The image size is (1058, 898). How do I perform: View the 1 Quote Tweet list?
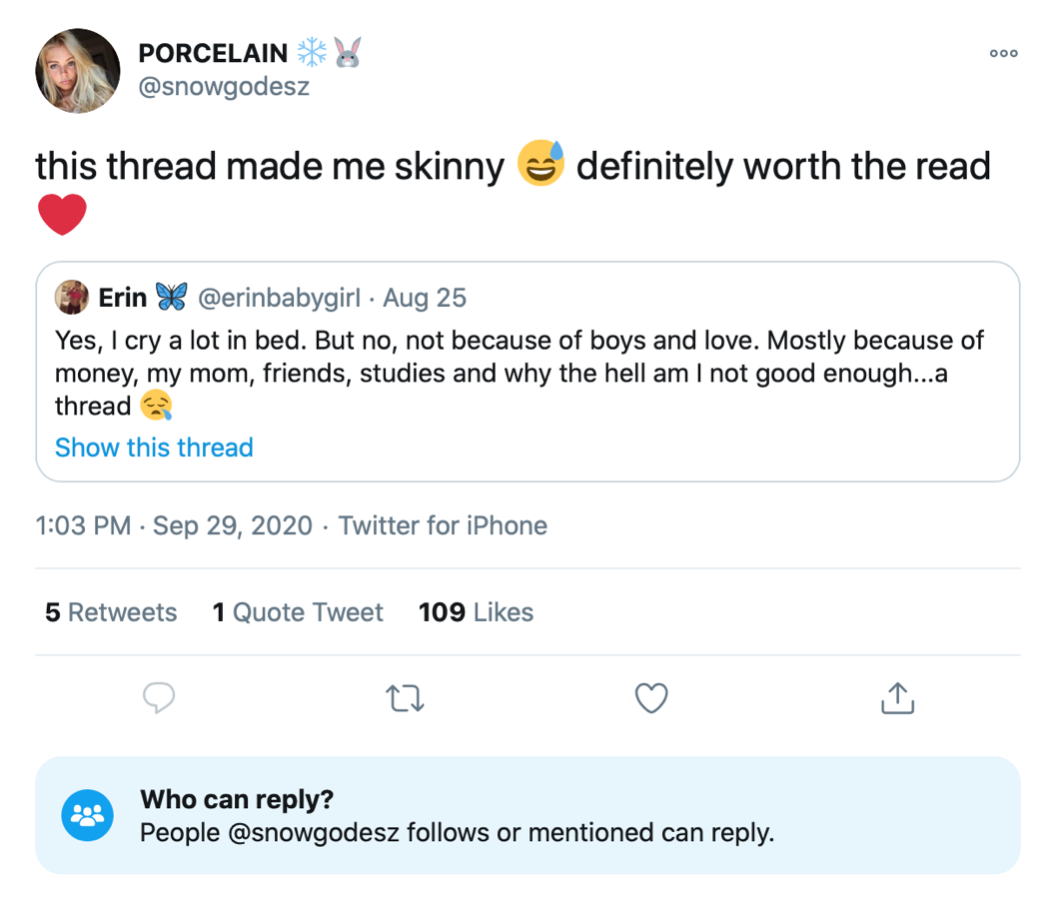pos(298,613)
